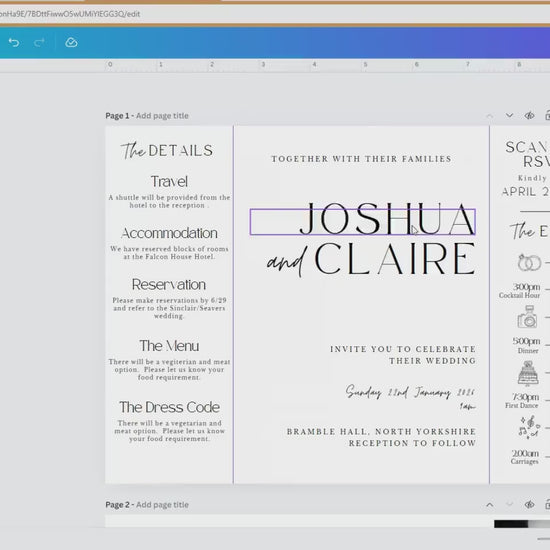Screen dimensions: 550x550
Task: Select the 'Dinner' timeline label
Action: [528, 350]
